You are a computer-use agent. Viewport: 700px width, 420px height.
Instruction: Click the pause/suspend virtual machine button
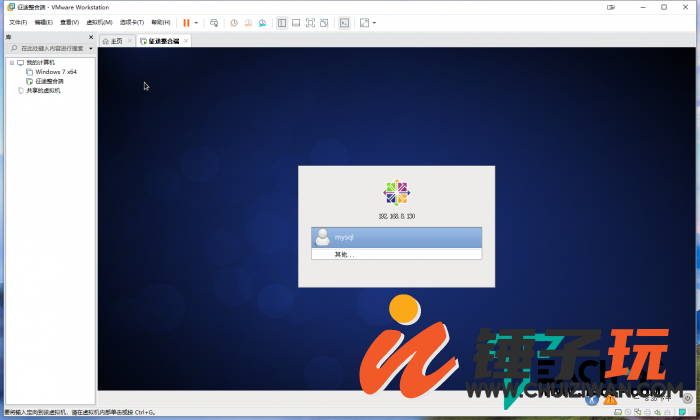tap(186, 22)
